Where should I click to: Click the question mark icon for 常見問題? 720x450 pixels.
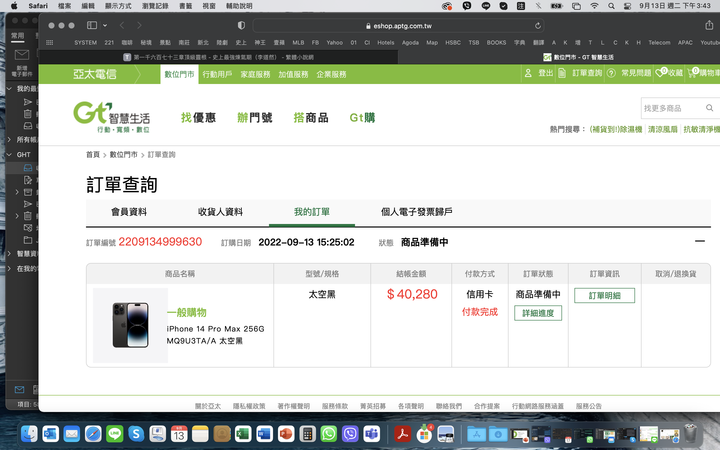point(611,73)
